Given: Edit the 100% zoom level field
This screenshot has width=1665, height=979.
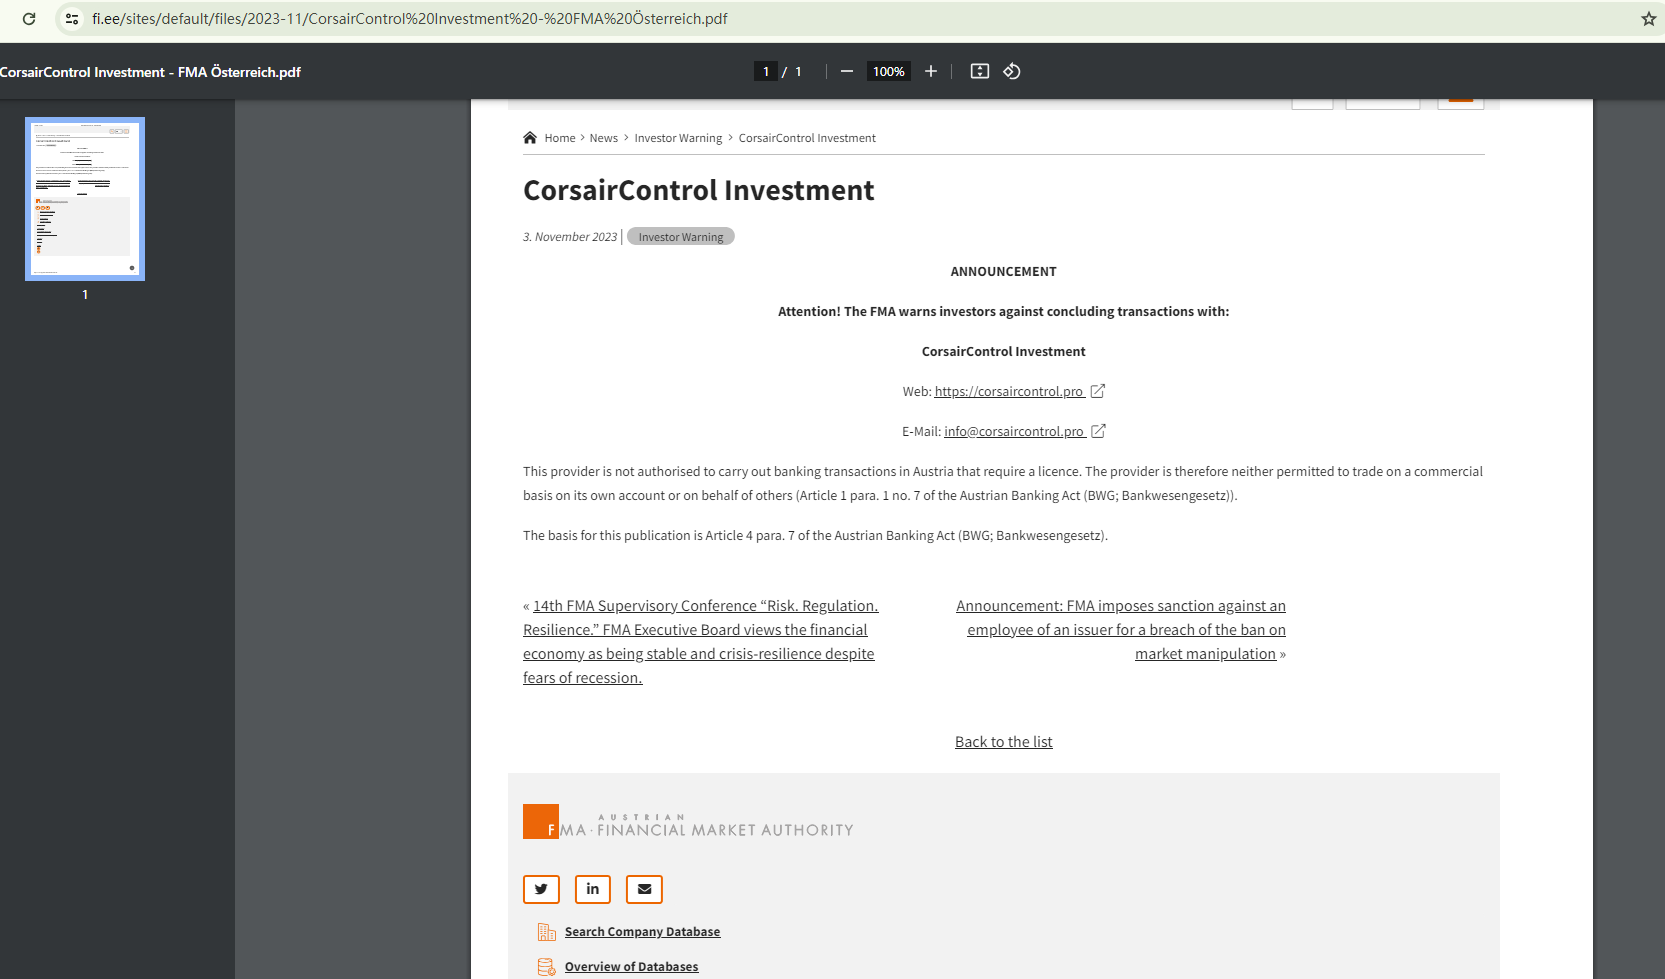Looking at the screenshot, I should pos(888,71).
